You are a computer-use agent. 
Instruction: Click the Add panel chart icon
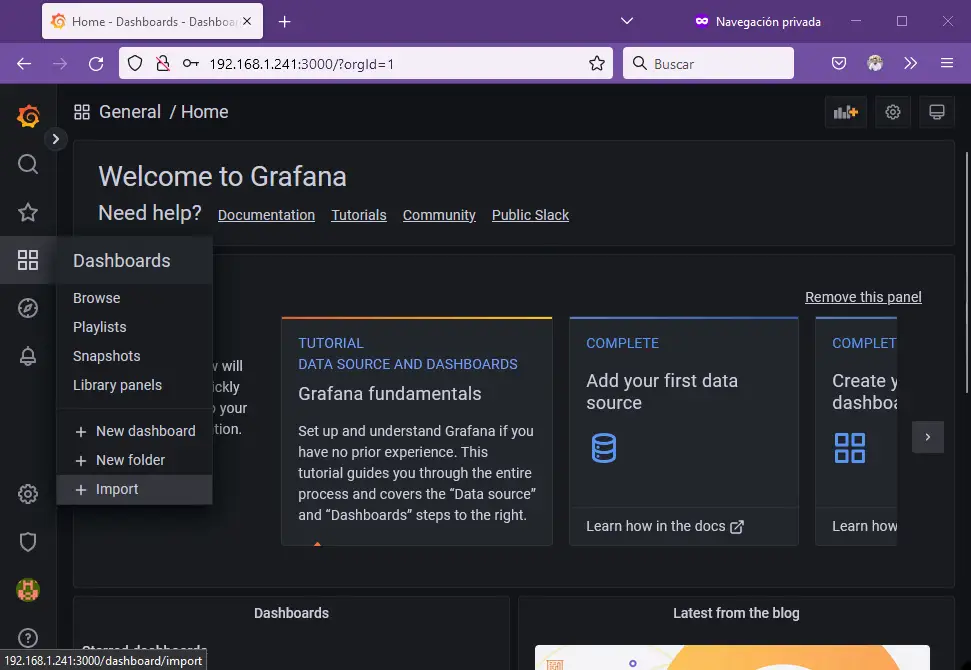[845, 112]
